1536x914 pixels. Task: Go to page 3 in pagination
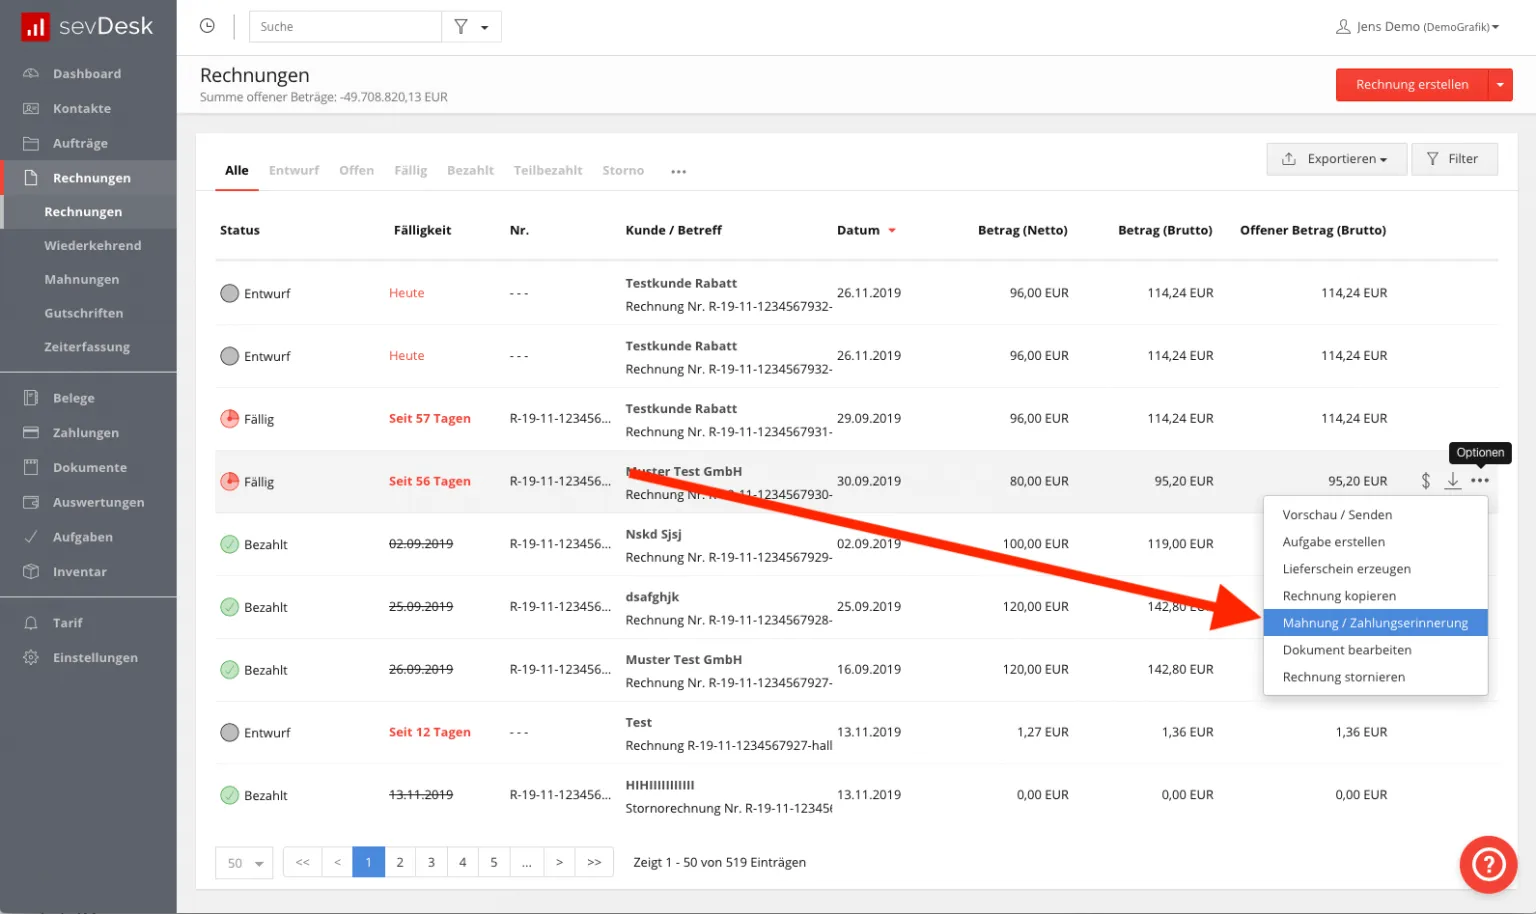431,862
